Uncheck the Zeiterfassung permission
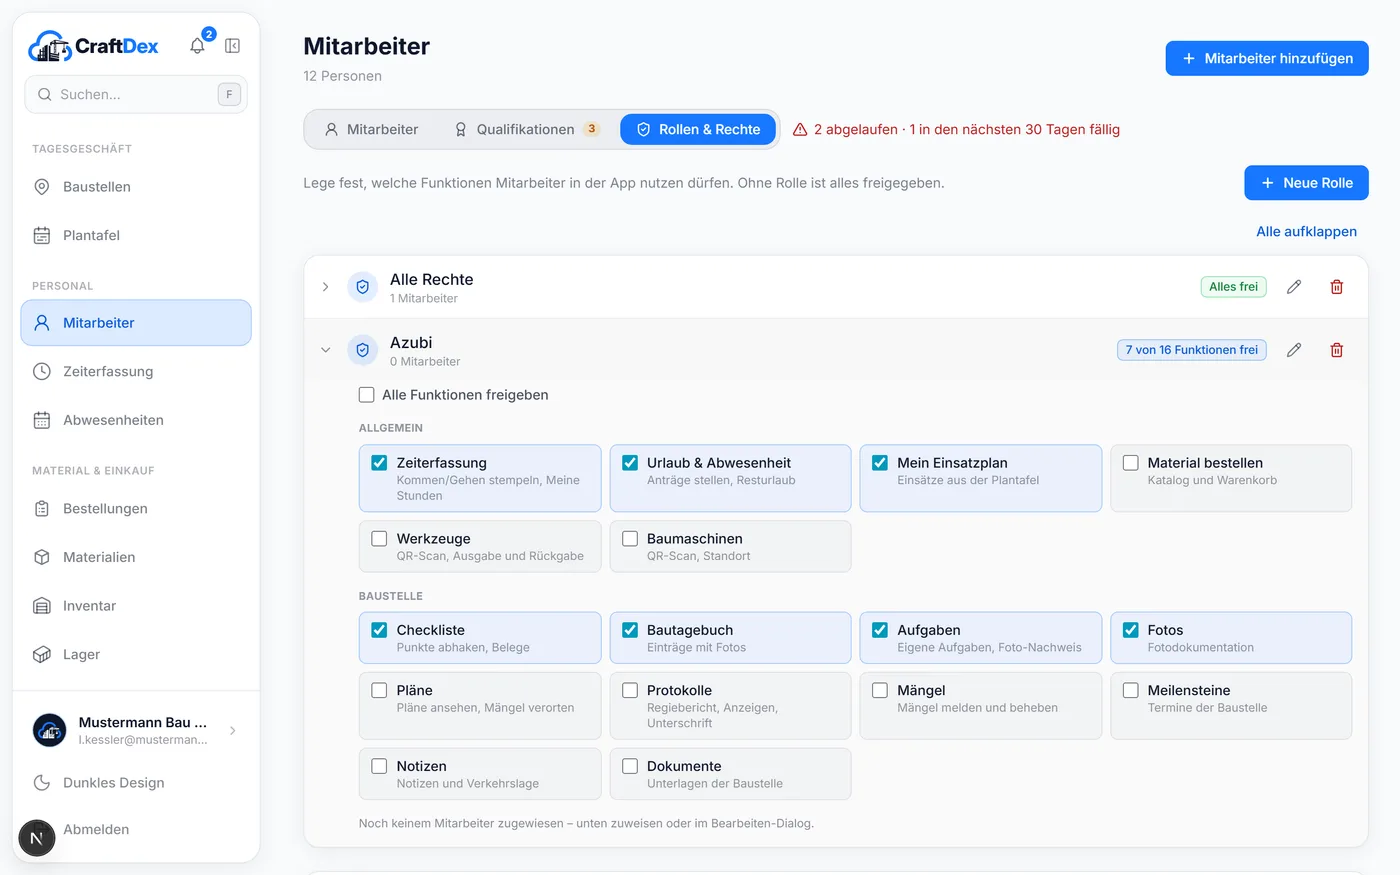This screenshot has height=875, width=1400. pyautogui.click(x=379, y=463)
